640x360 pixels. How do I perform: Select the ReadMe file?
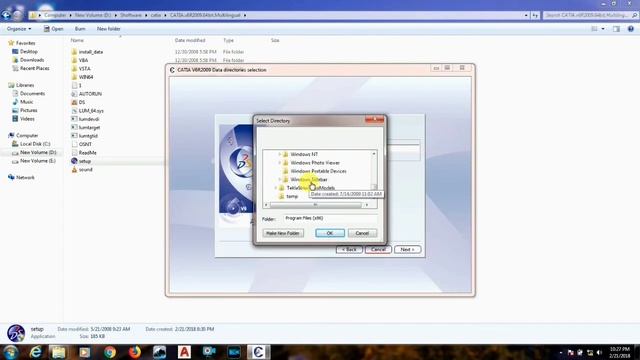87,153
